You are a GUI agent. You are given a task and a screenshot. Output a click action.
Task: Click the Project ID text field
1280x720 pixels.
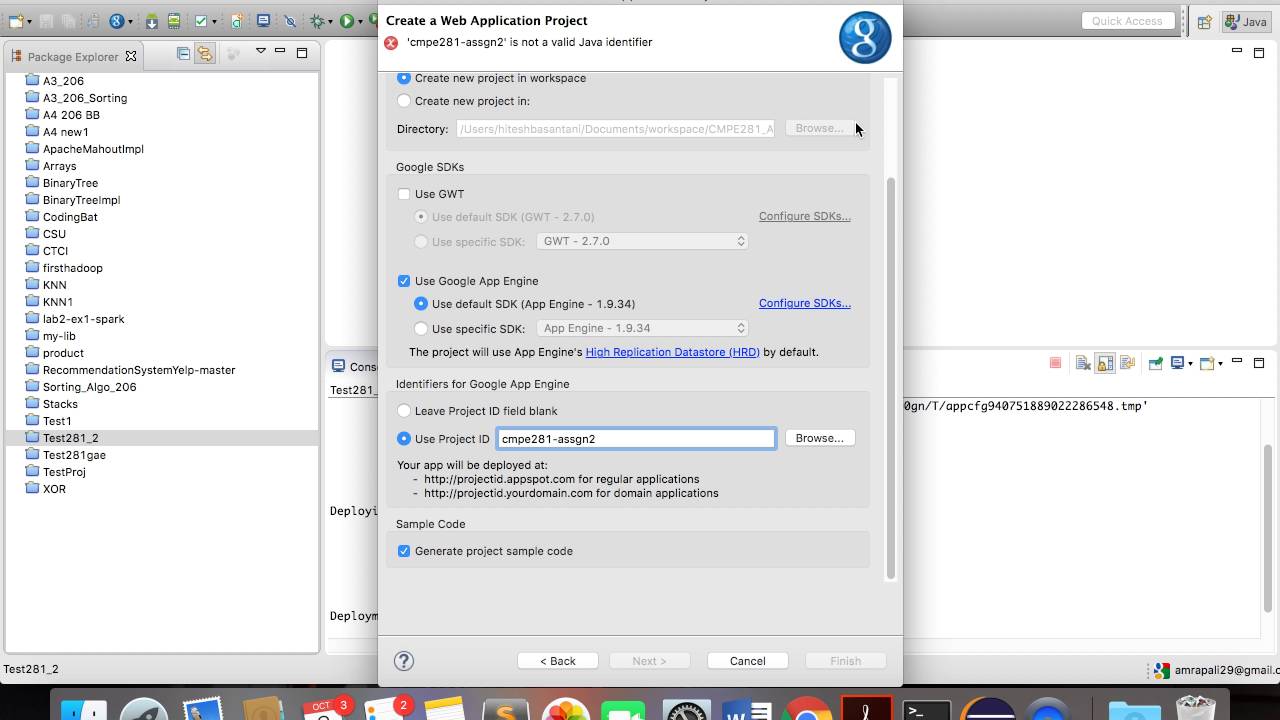coord(636,439)
